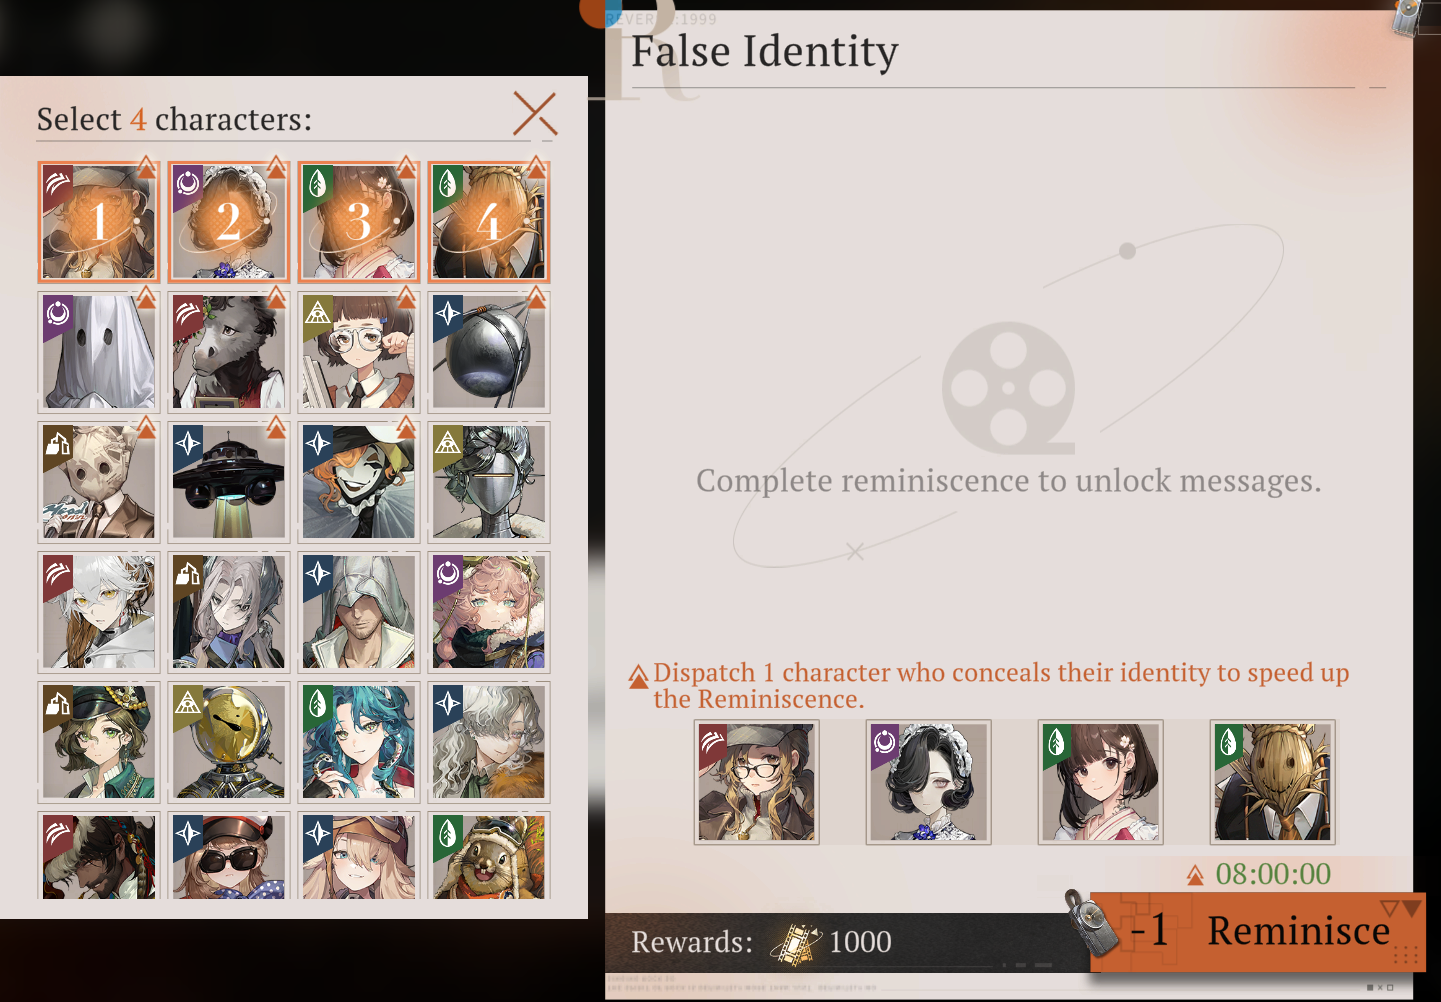
Task: Deselect the maid character marked number 2
Action: coord(229,222)
